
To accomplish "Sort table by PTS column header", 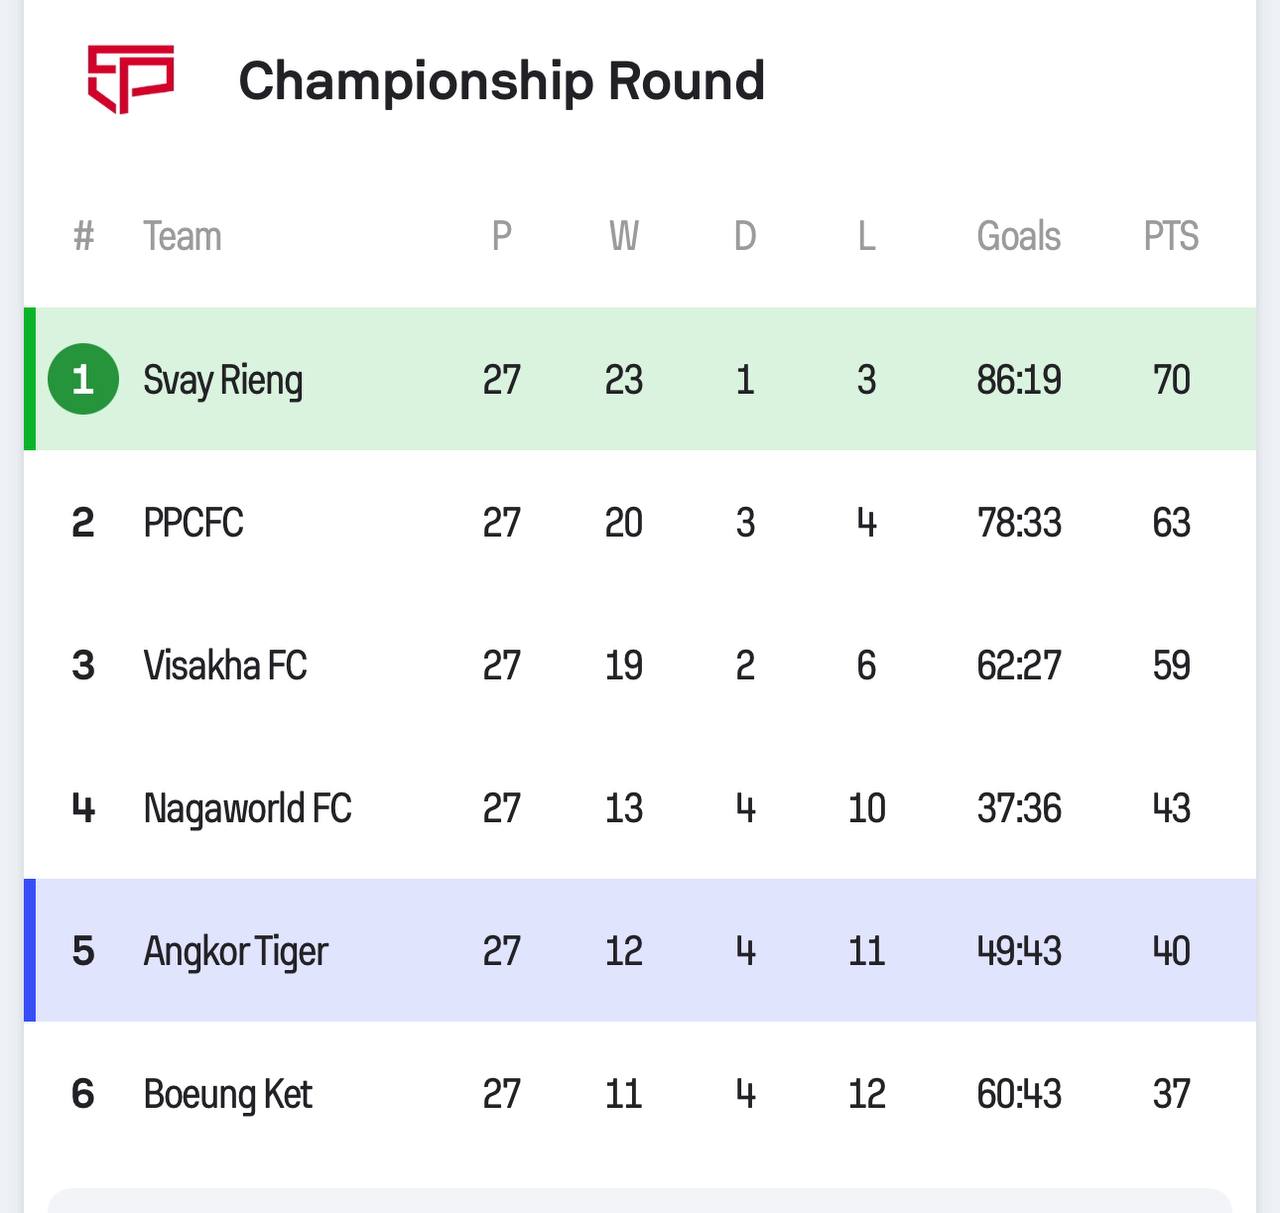I will pyautogui.click(x=1171, y=237).
